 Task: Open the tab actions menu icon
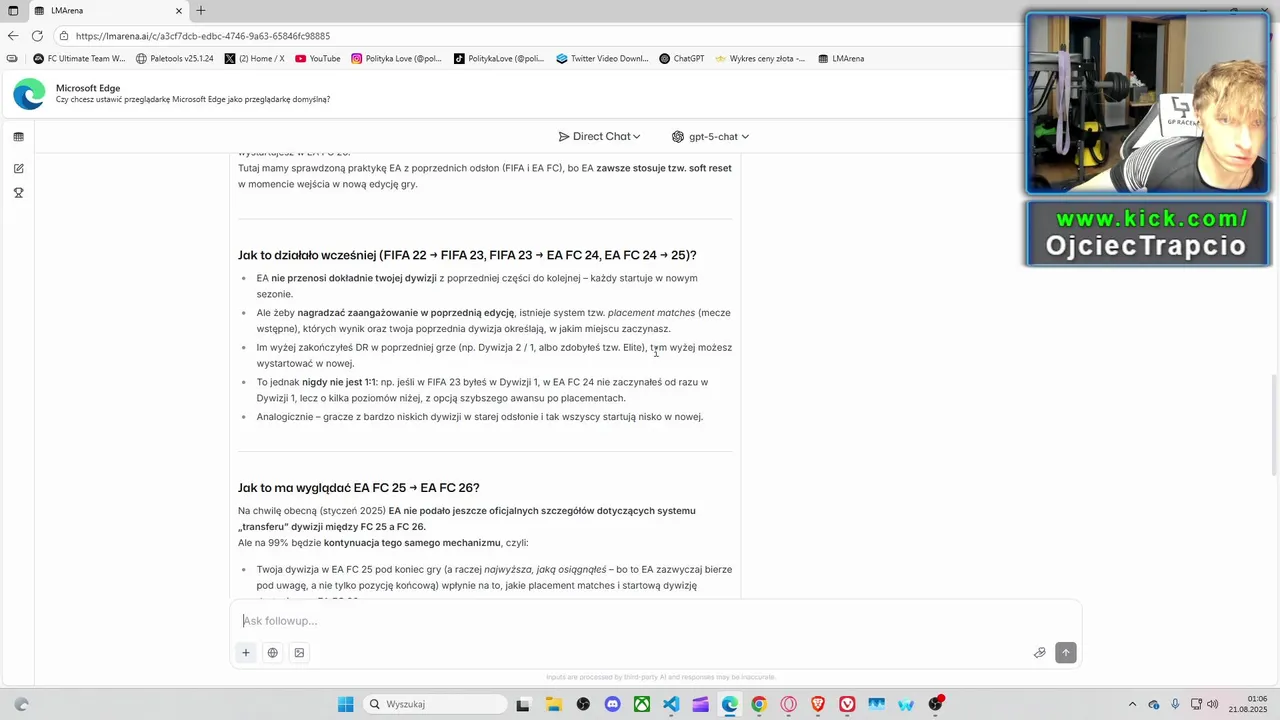click(x=13, y=10)
